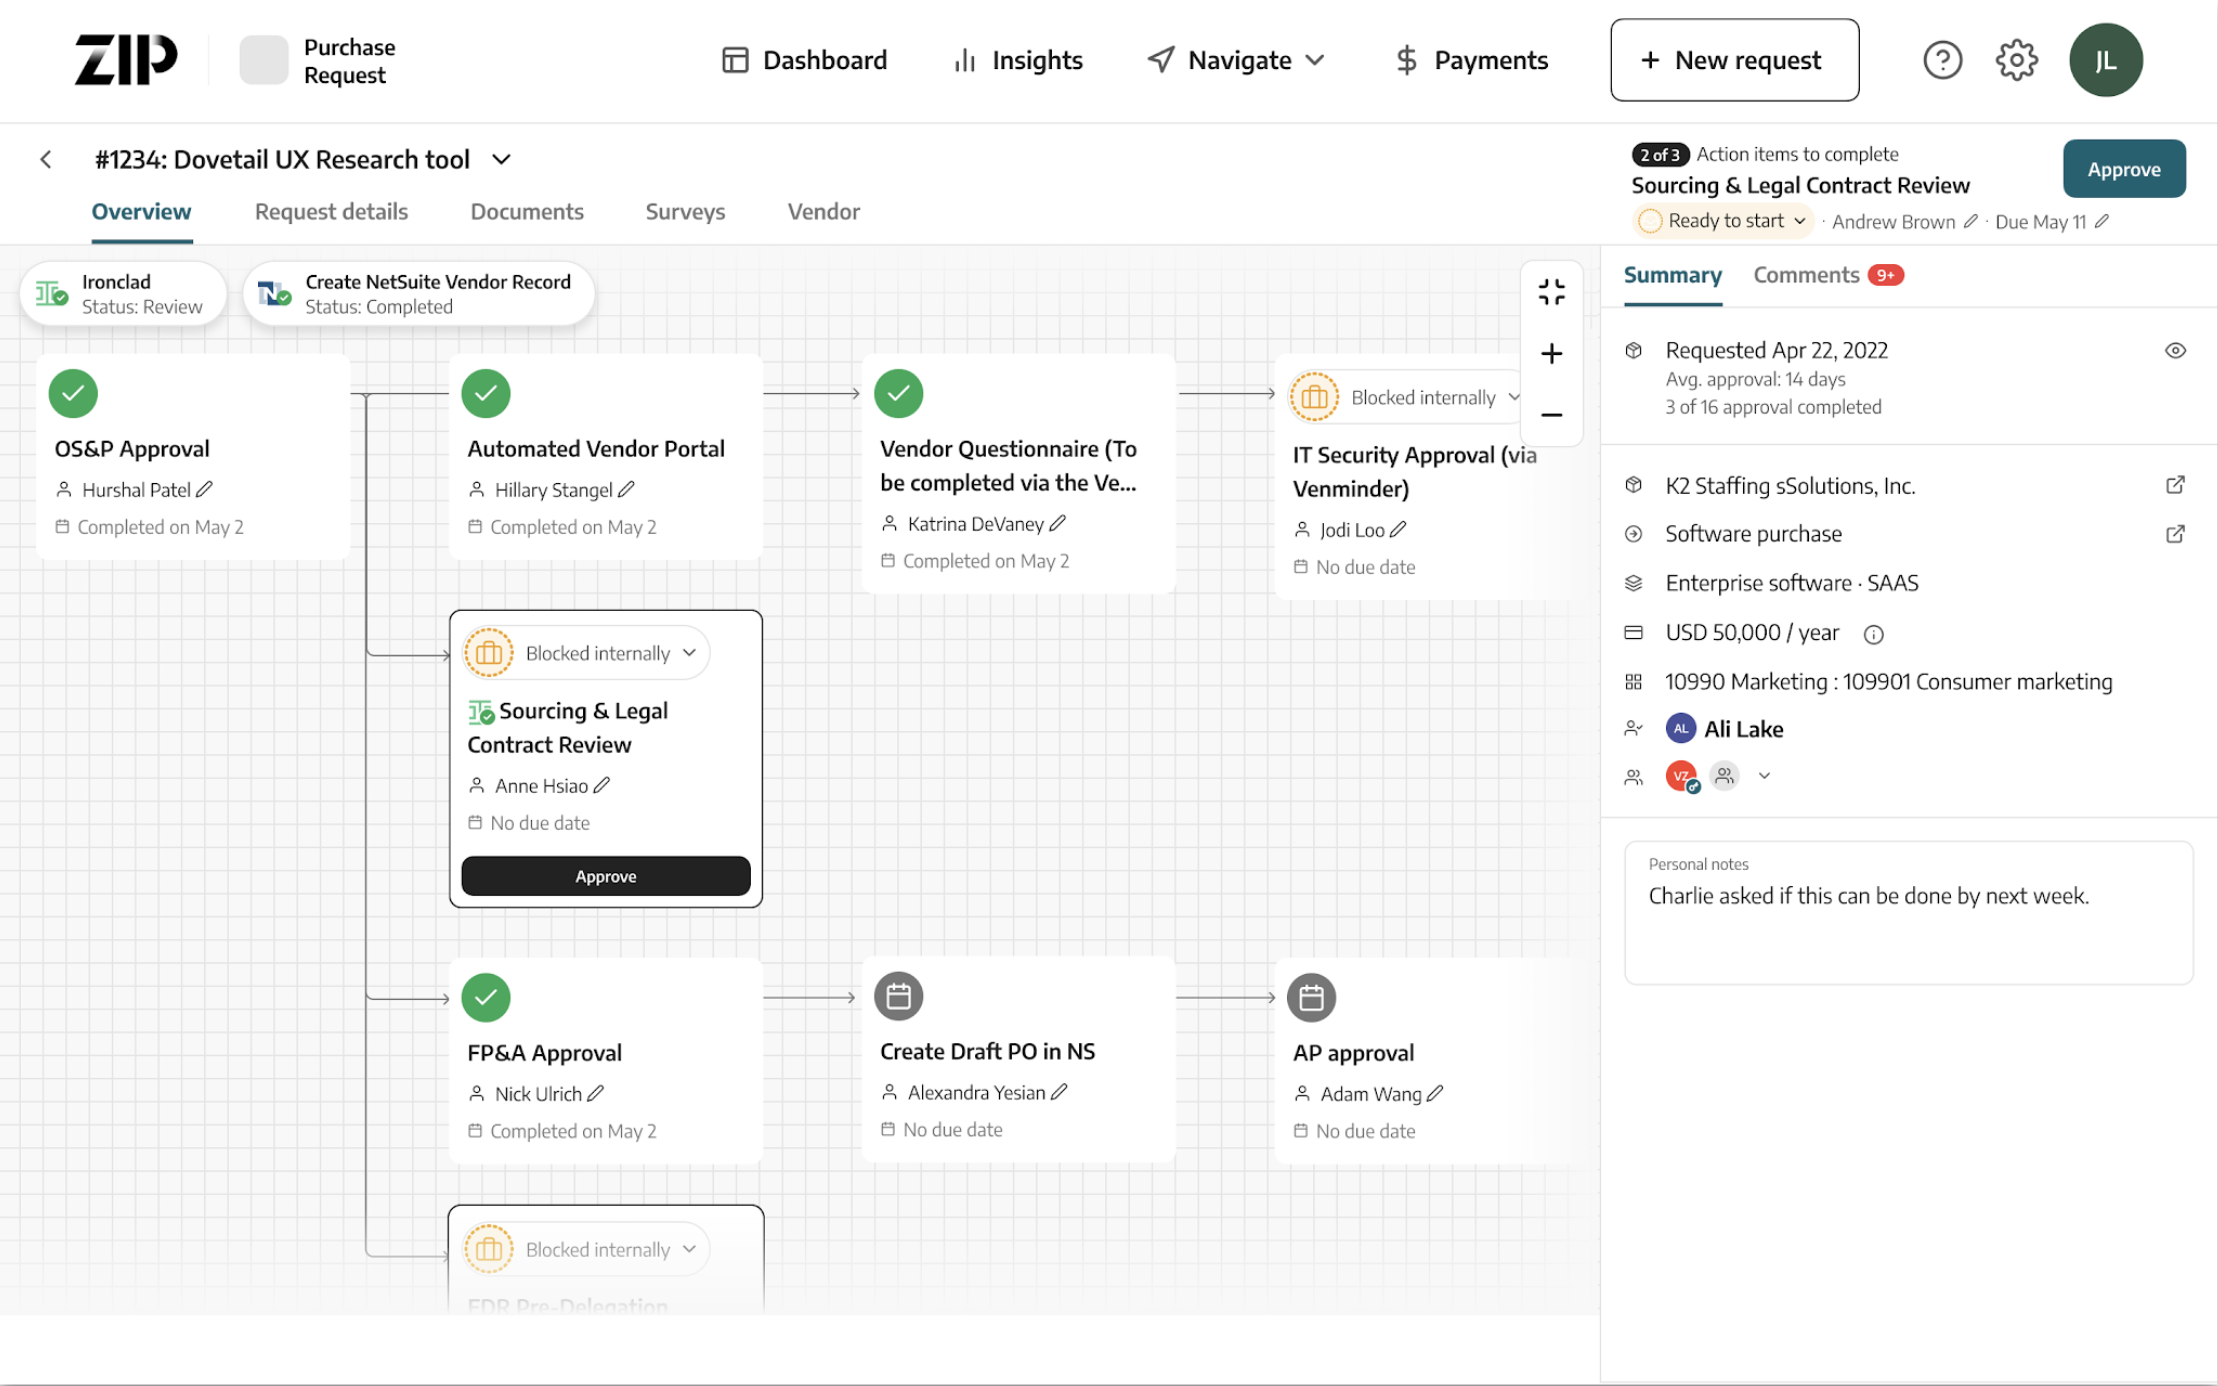The width and height of the screenshot is (2218, 1386).
Task: Click the Ali Lake requester name
Action: click(x=1743, y=729)
